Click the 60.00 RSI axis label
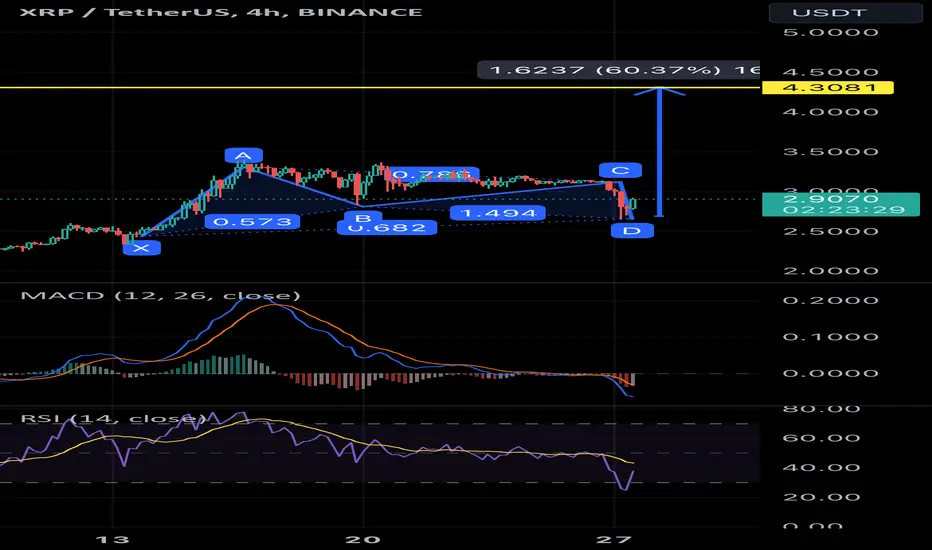 tap(821, 438)
